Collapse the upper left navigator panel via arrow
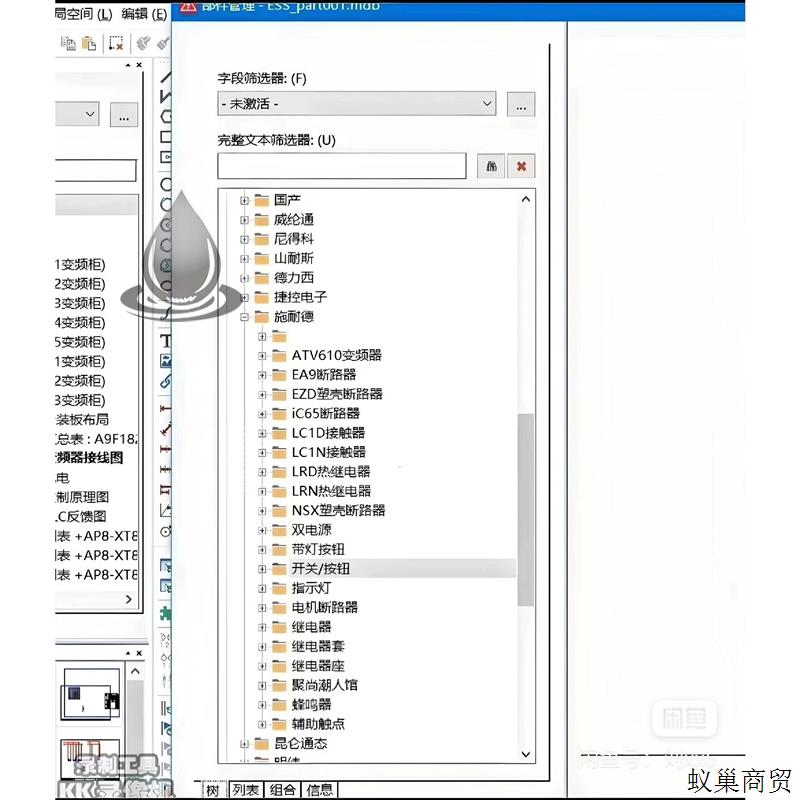The image size is (800, 800). coord(128,65)
